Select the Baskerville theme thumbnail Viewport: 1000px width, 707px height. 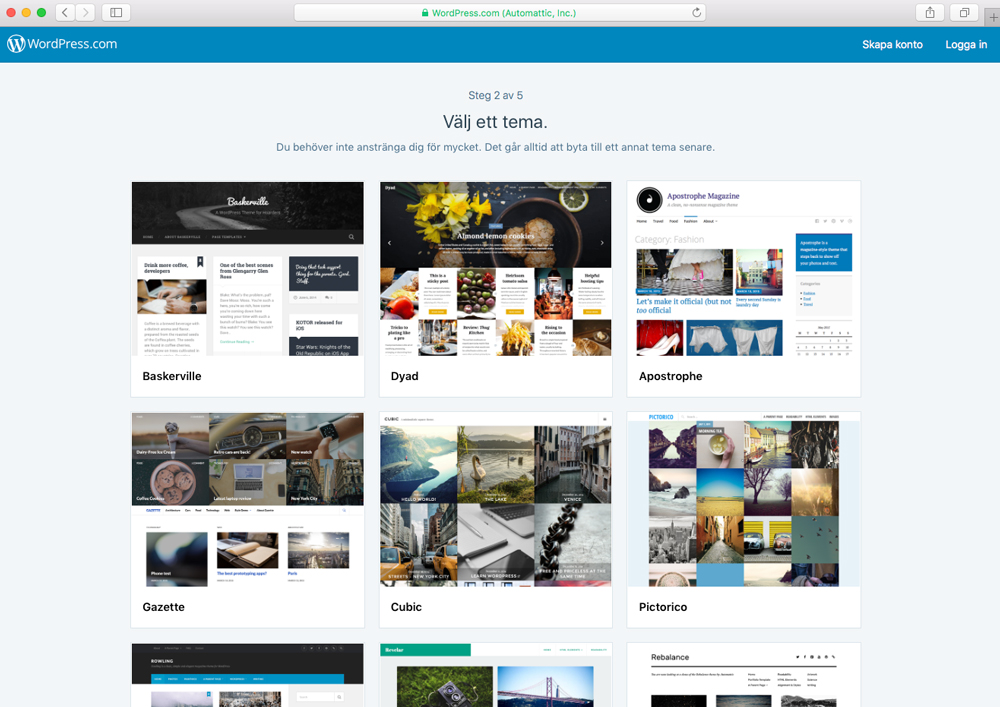(x=248, y=269)
